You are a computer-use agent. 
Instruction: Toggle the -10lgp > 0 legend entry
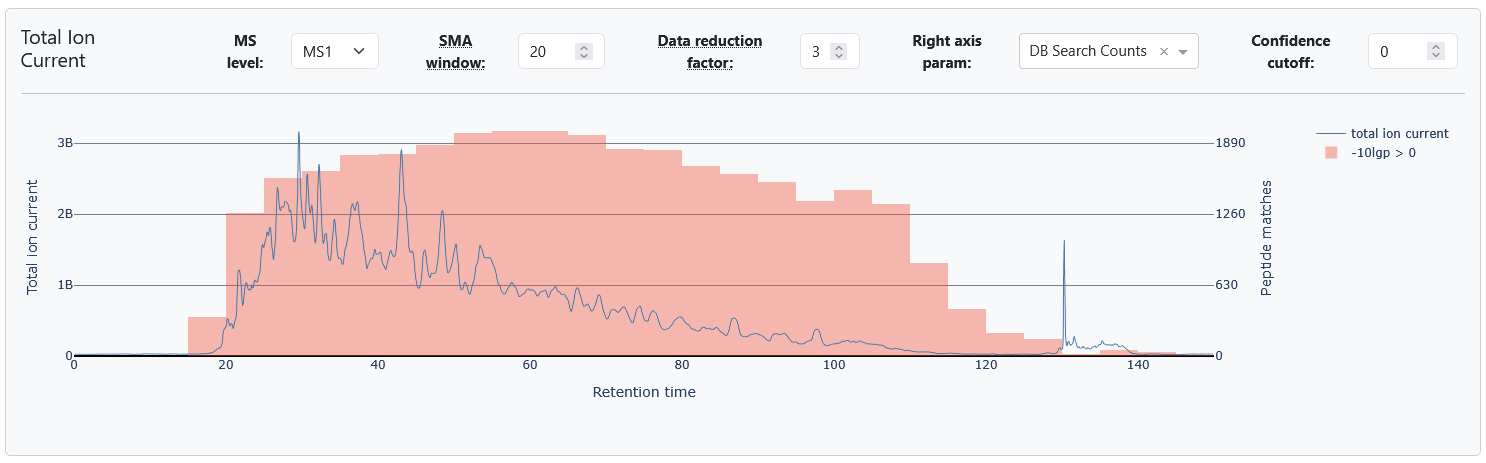(1383, 153)
